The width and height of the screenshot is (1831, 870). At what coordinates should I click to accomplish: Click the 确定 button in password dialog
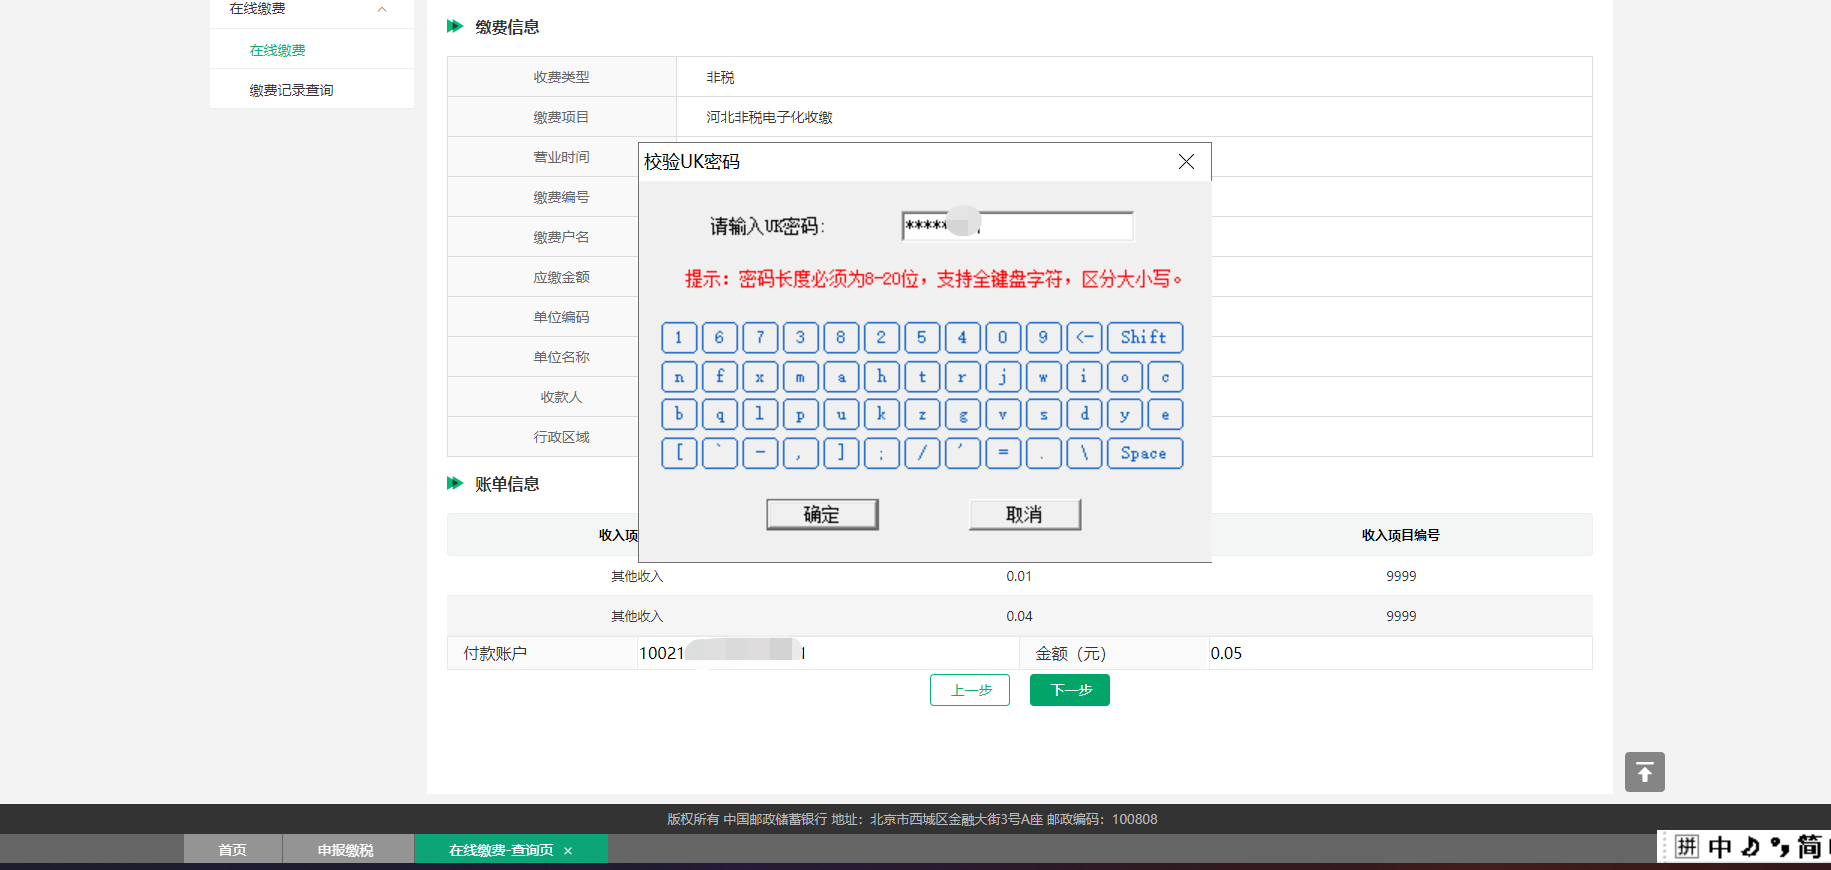822,514
